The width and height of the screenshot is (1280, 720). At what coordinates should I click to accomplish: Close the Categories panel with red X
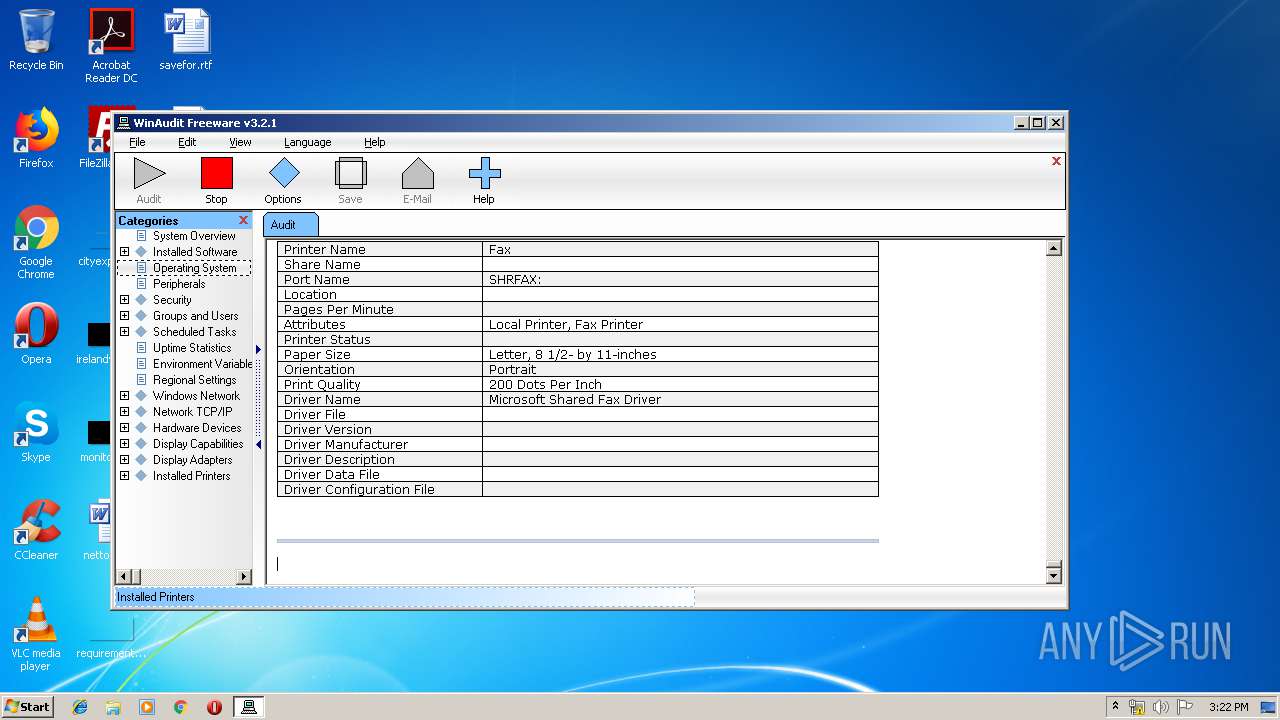pos(243,220)
